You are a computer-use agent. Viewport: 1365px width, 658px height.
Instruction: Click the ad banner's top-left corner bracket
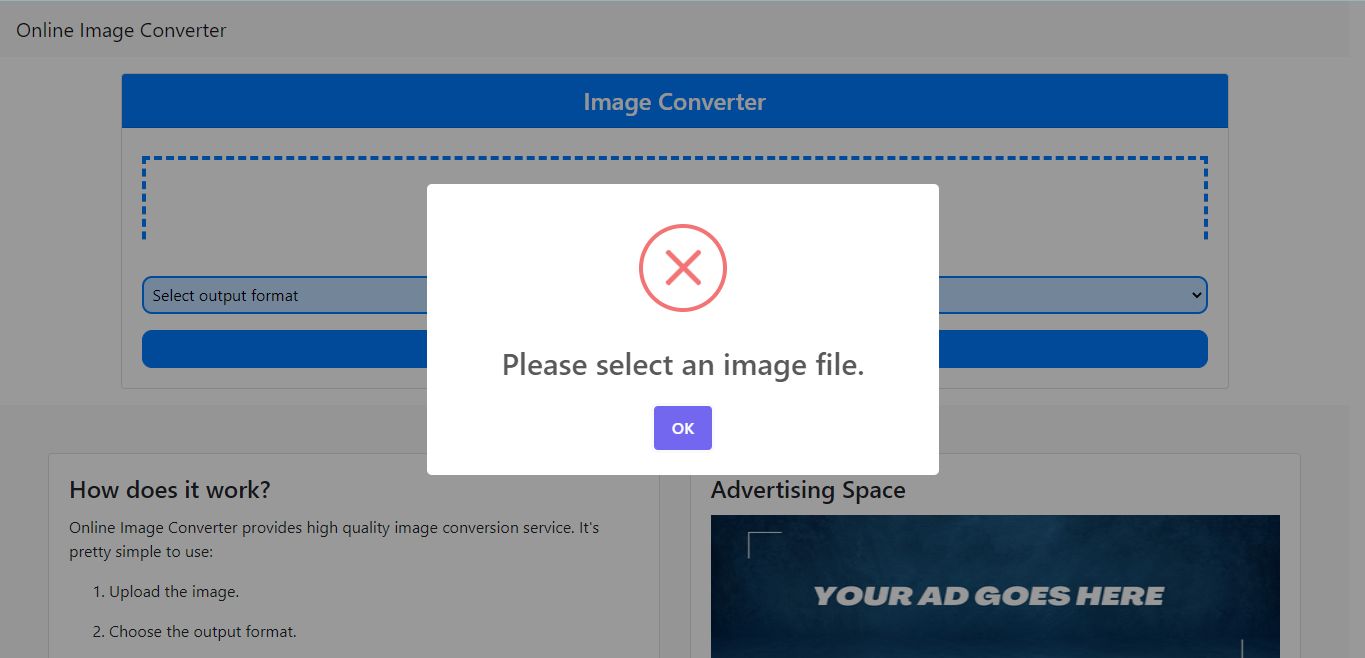[x=764, y=545]
